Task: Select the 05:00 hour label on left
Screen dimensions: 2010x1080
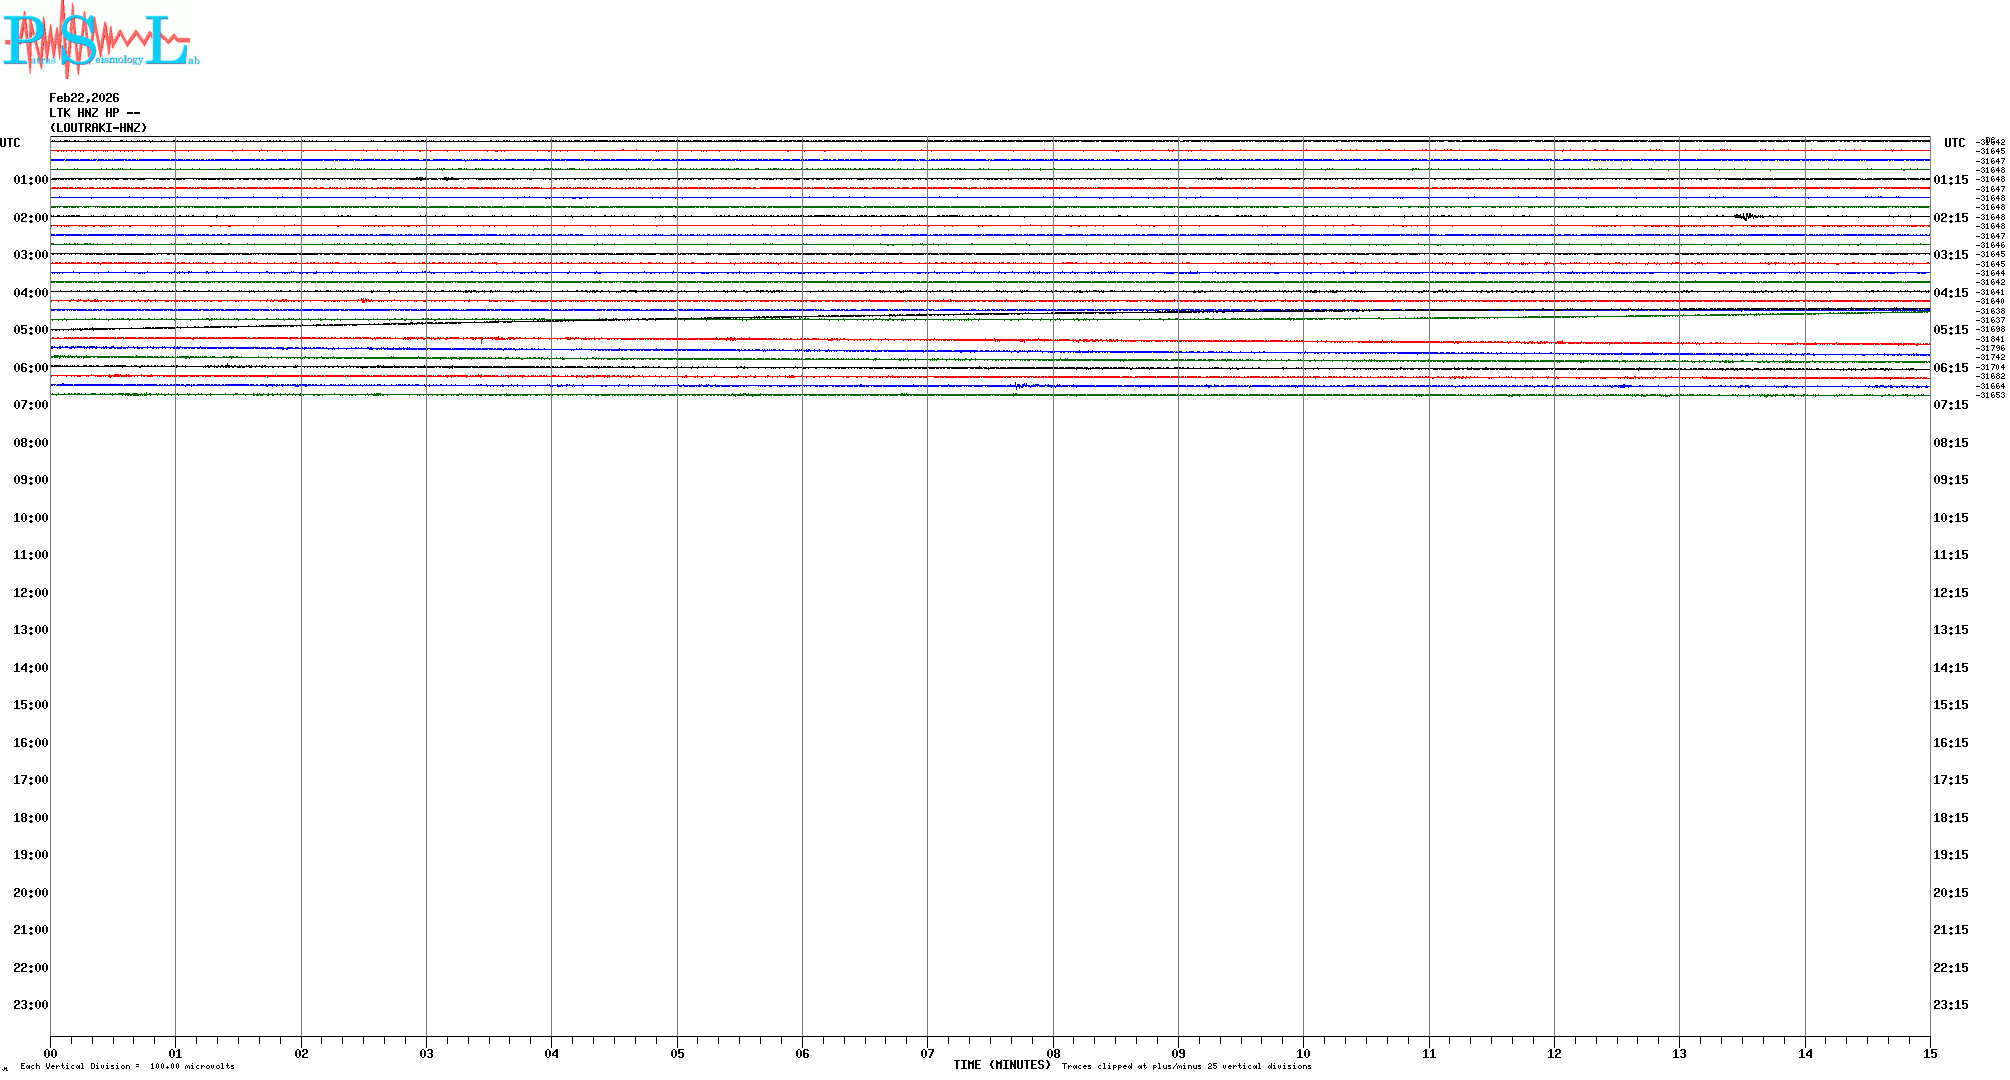Action: (x=30, y=330)
